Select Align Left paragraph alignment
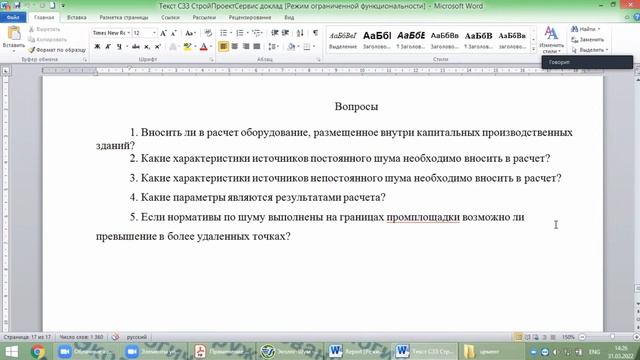The width and height of the screenshot is (640, 360). 223,47
